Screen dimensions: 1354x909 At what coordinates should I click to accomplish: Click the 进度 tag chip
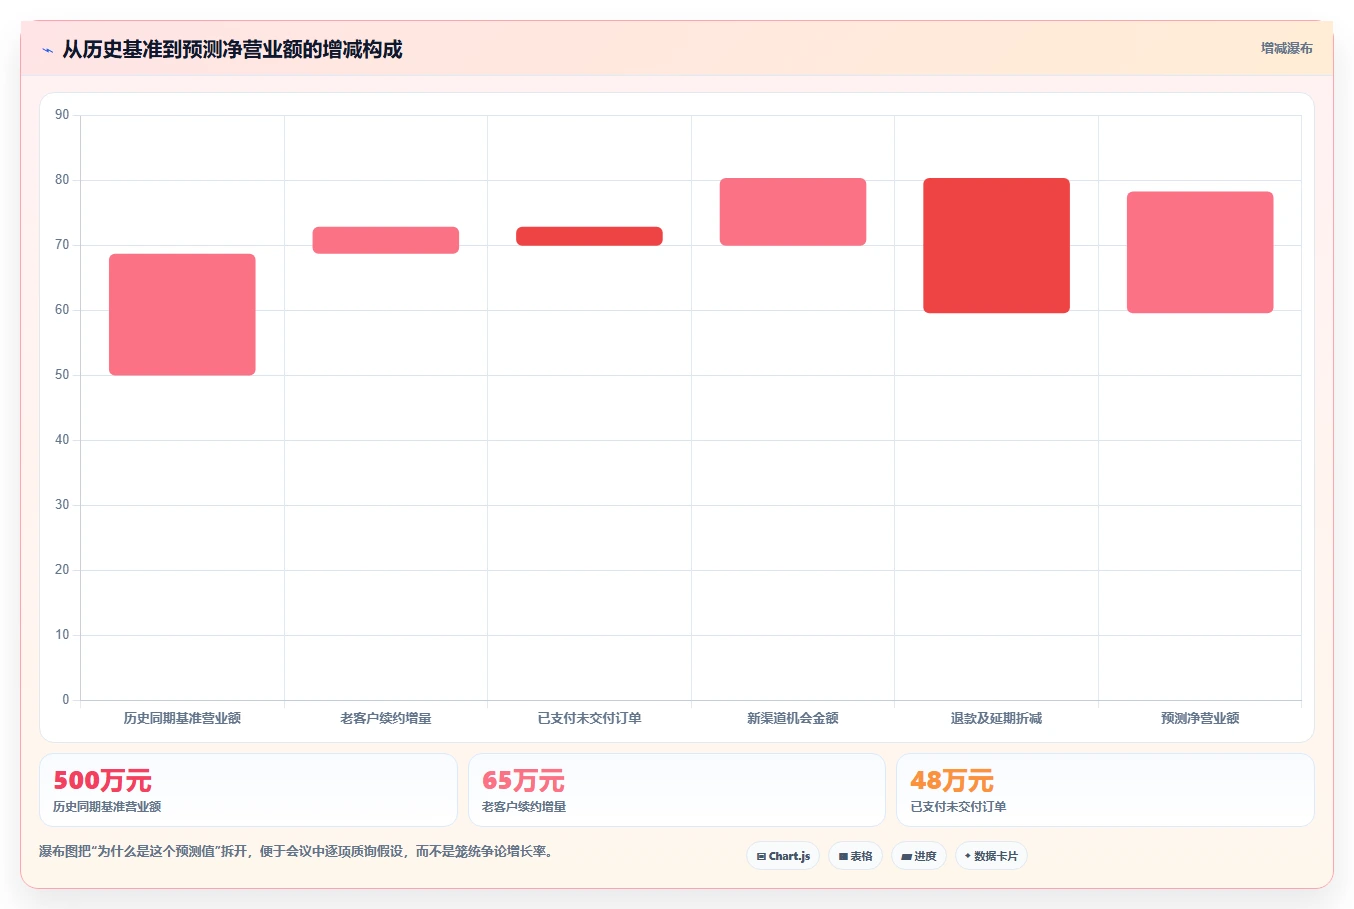(919, 856)
